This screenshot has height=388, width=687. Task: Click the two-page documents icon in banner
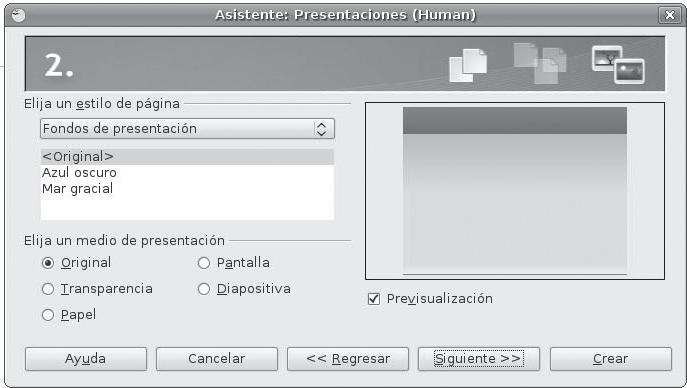pos(468,66)
